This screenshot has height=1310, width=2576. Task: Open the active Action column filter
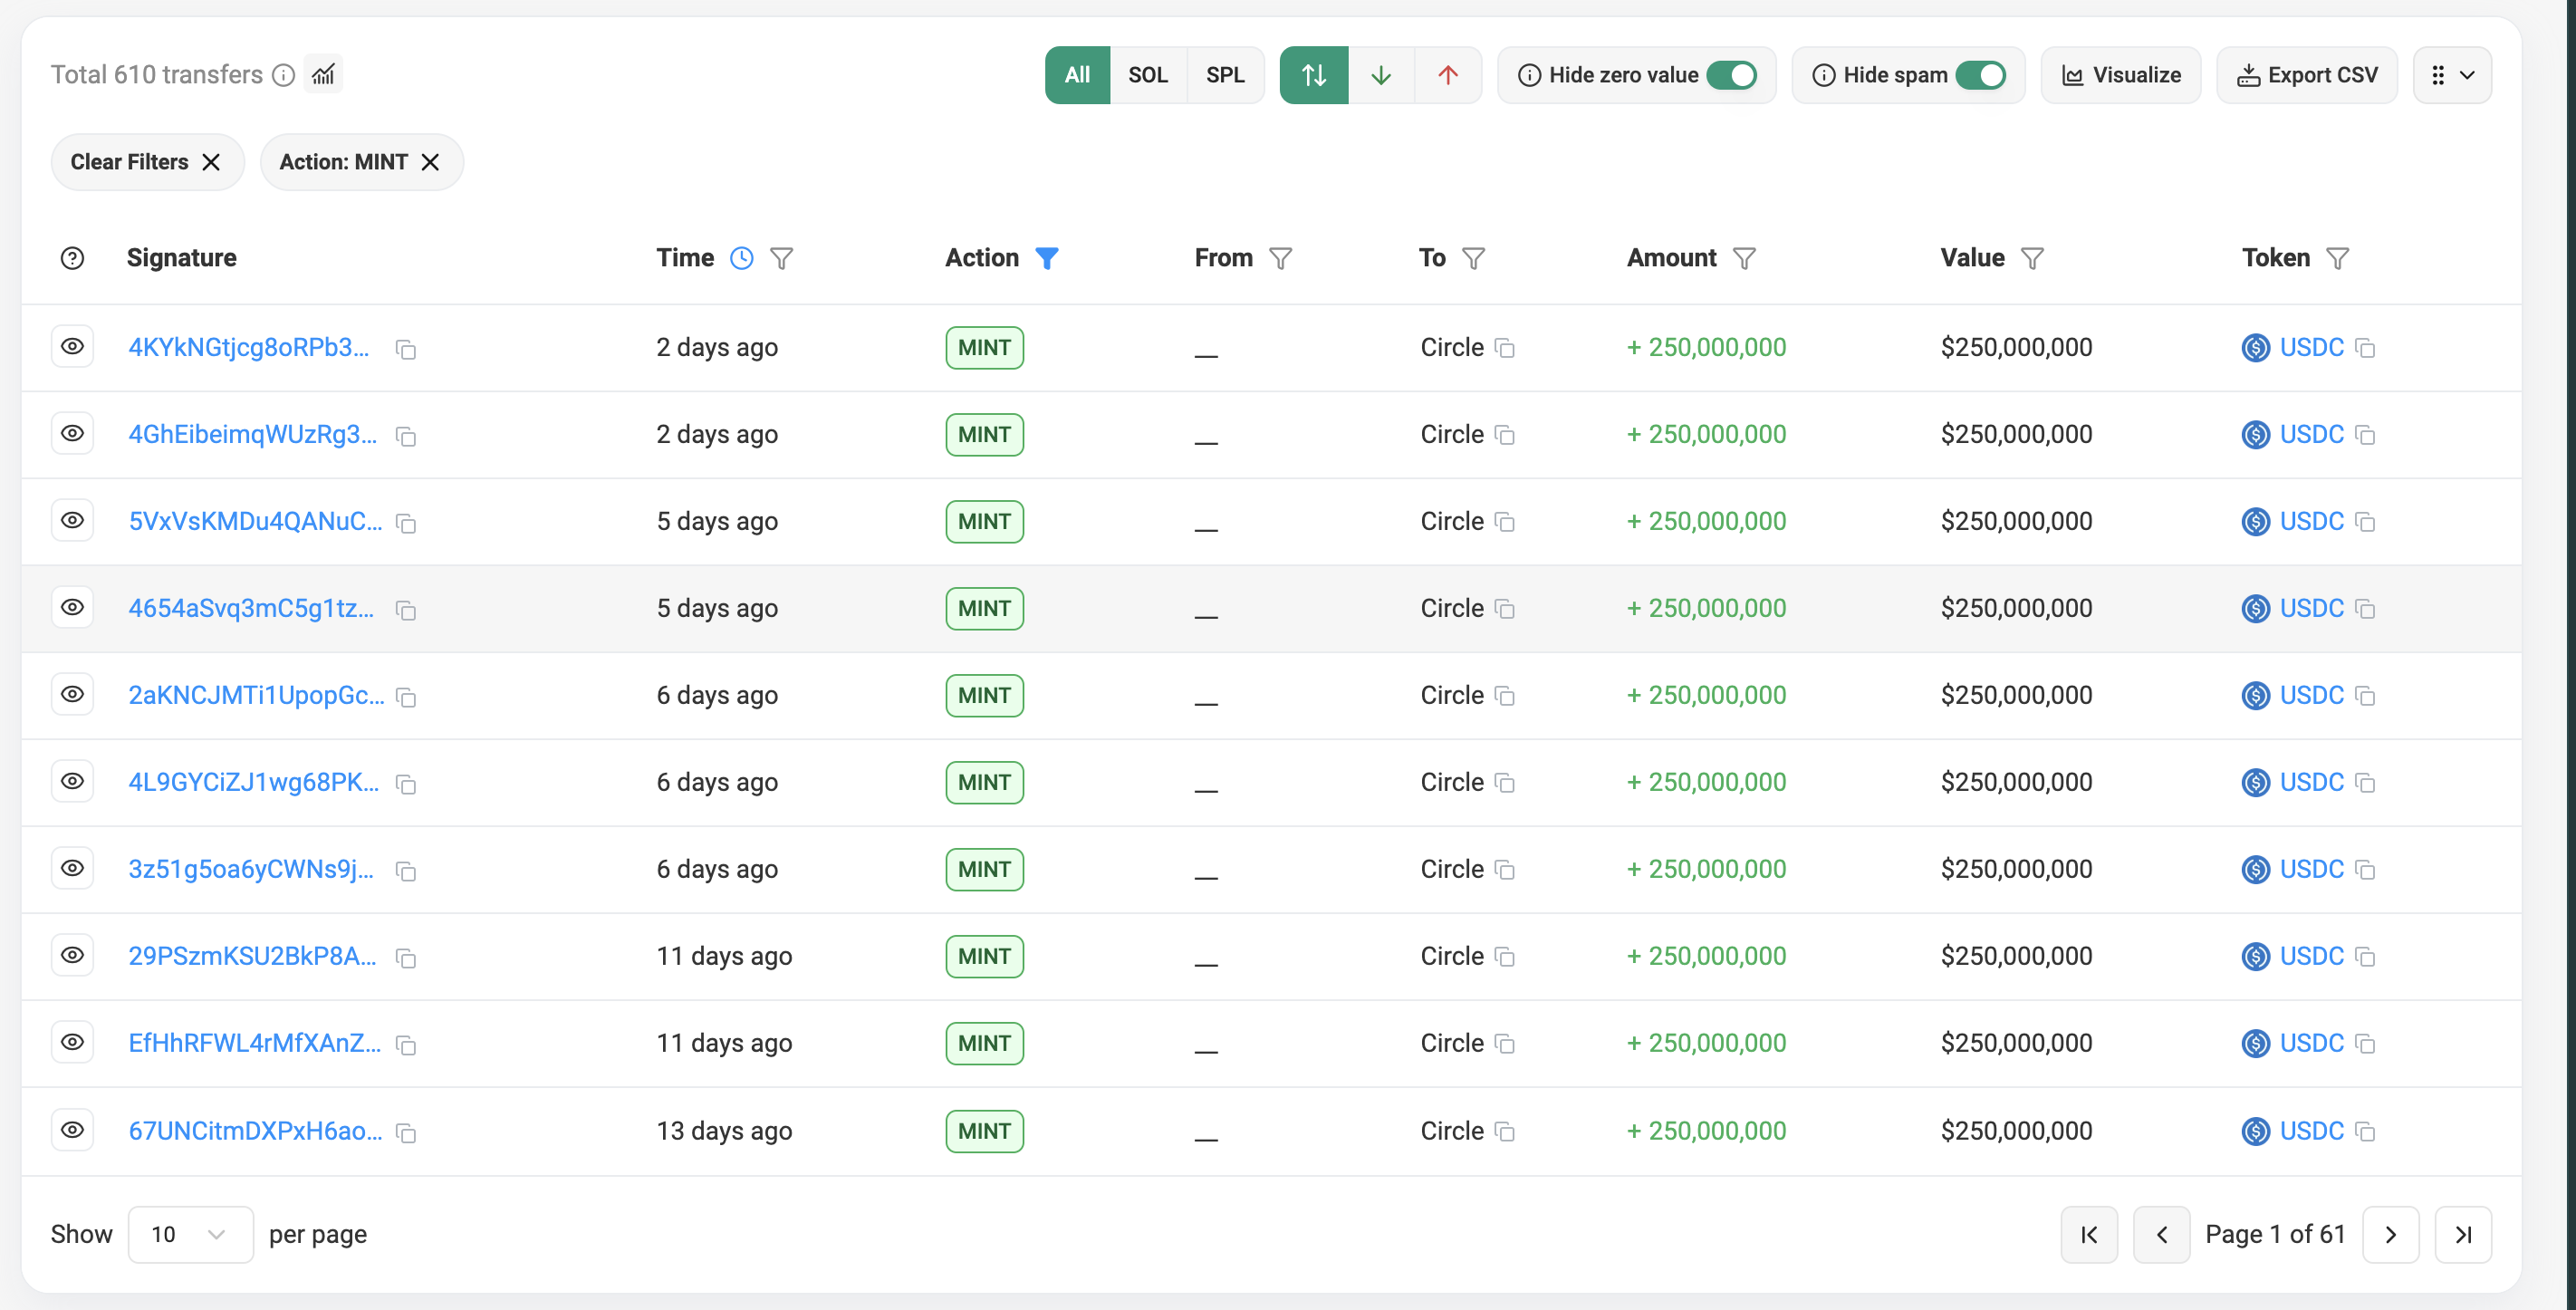click(1046, 259)
